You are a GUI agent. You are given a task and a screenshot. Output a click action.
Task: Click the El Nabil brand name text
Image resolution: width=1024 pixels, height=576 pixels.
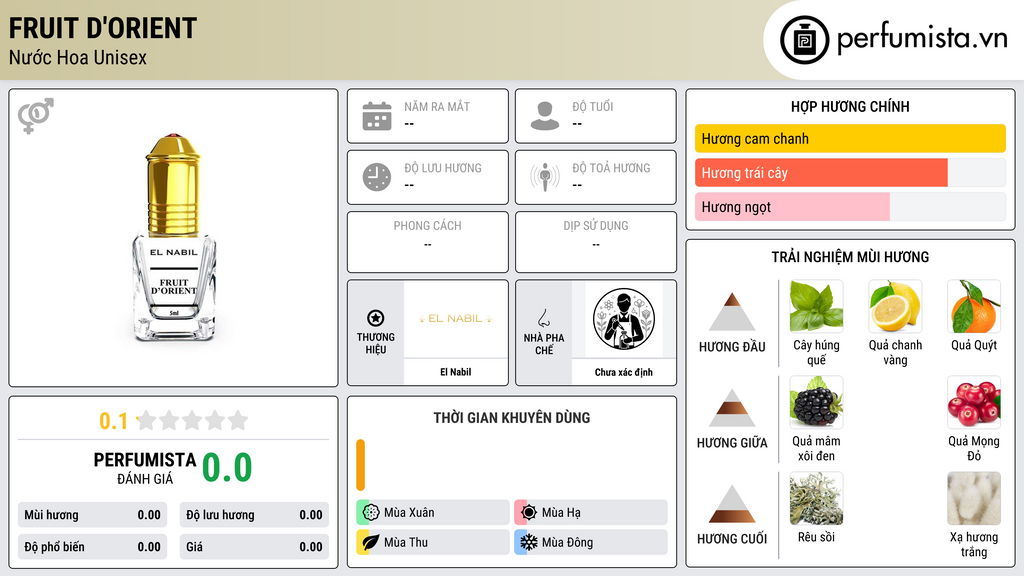point(456,372)
